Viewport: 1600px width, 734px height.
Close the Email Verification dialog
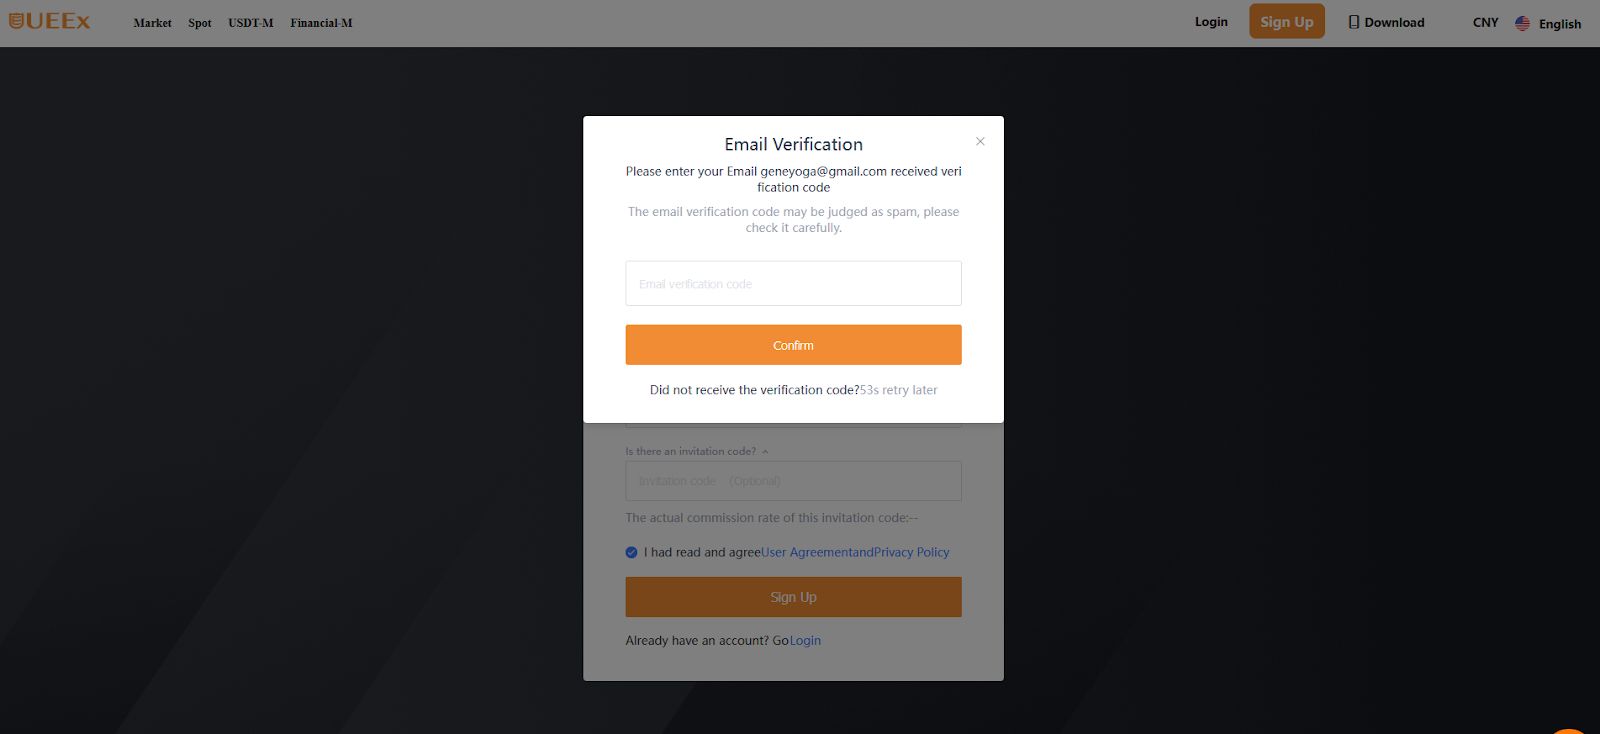point(980,142)
